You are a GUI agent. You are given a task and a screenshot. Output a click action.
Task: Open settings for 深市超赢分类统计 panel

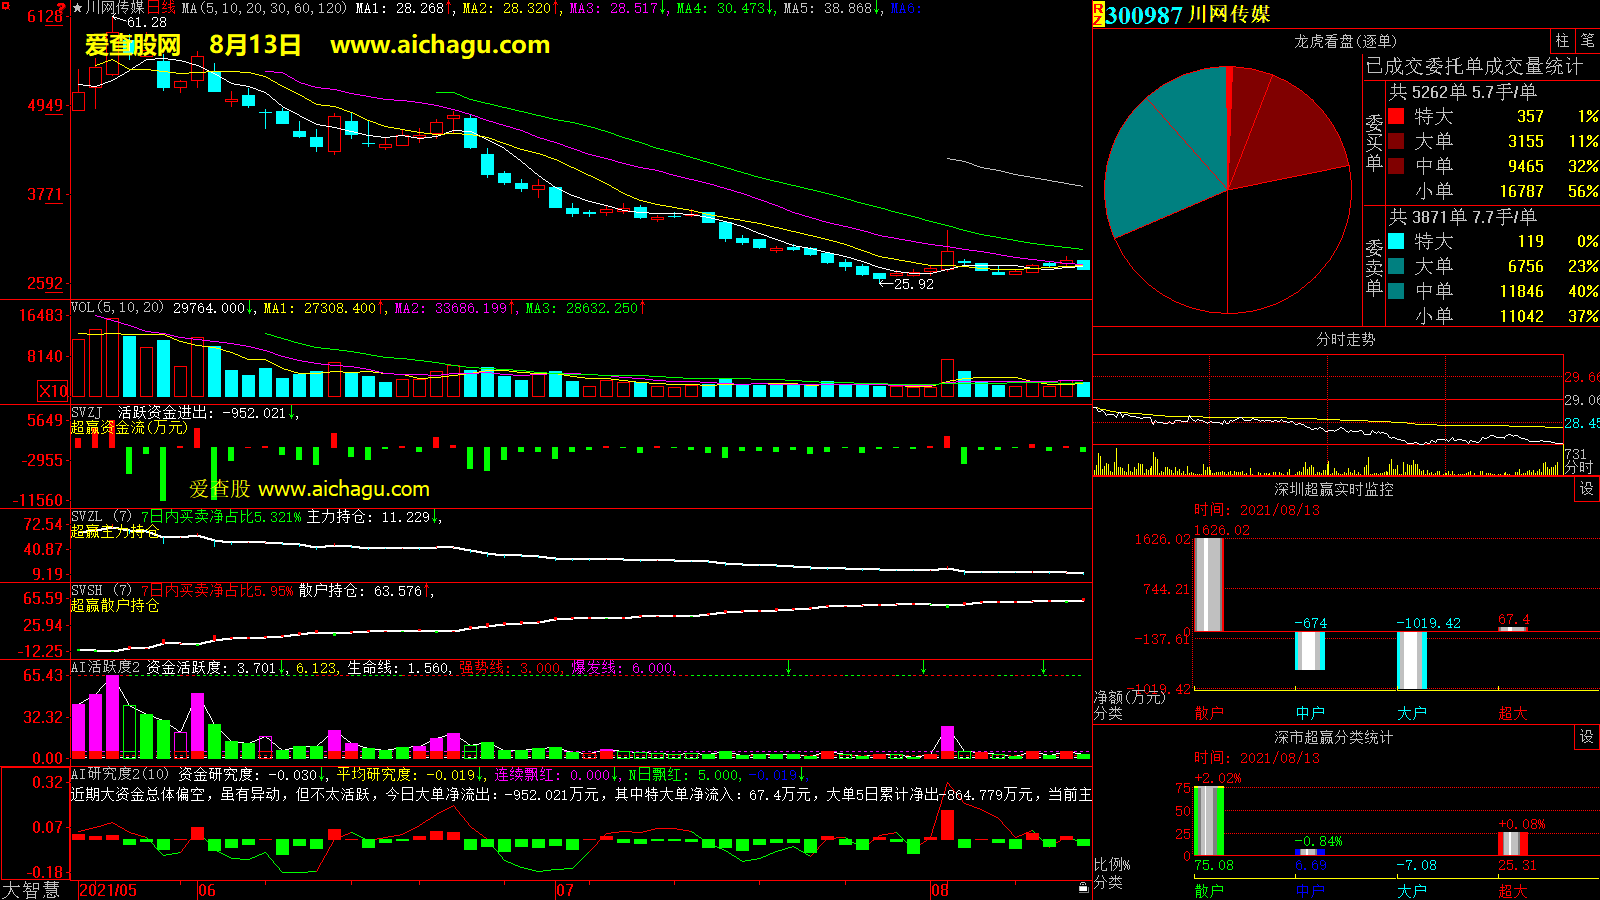click(x=1586, y=737)
